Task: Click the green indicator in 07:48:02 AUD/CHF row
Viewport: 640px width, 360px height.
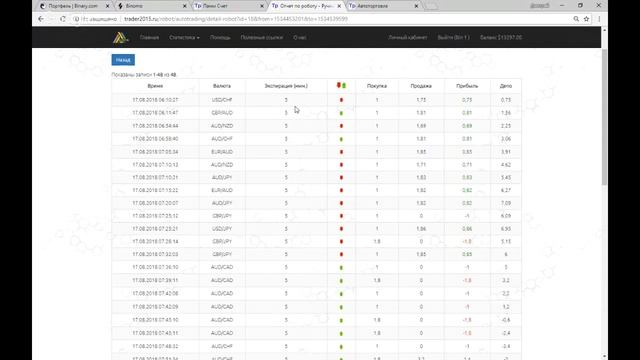Action: pos(341,347)
